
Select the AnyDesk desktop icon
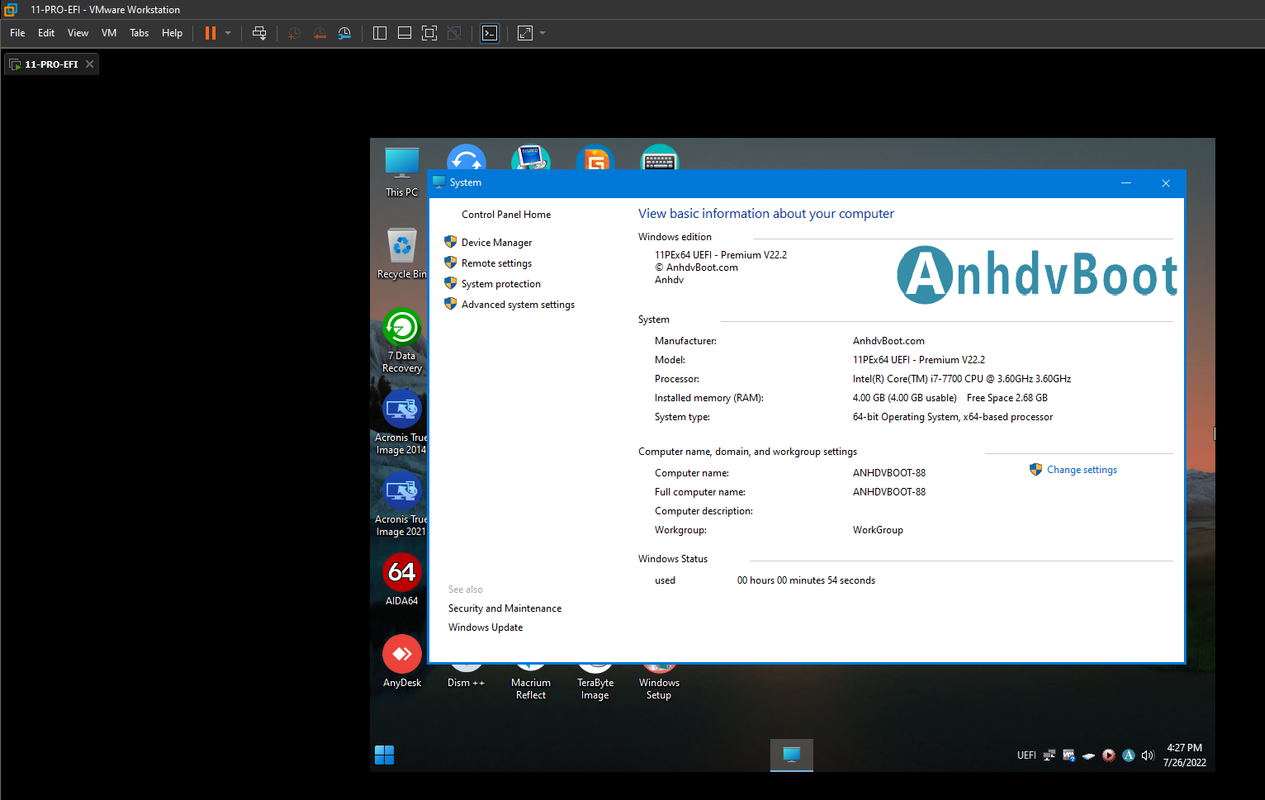tap(402, 663)
